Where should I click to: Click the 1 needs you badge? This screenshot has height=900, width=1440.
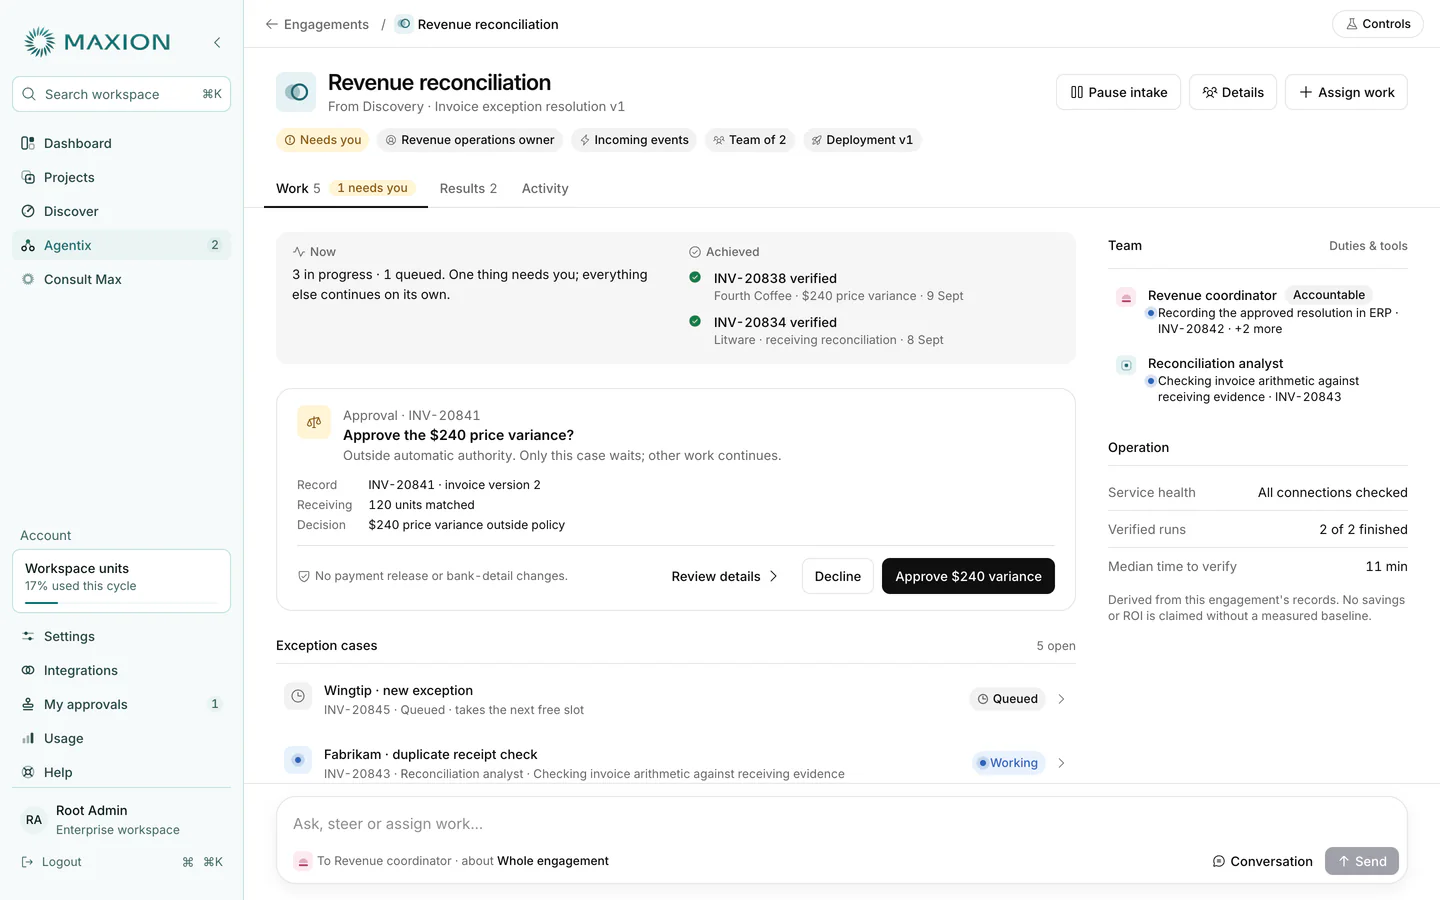372,188
